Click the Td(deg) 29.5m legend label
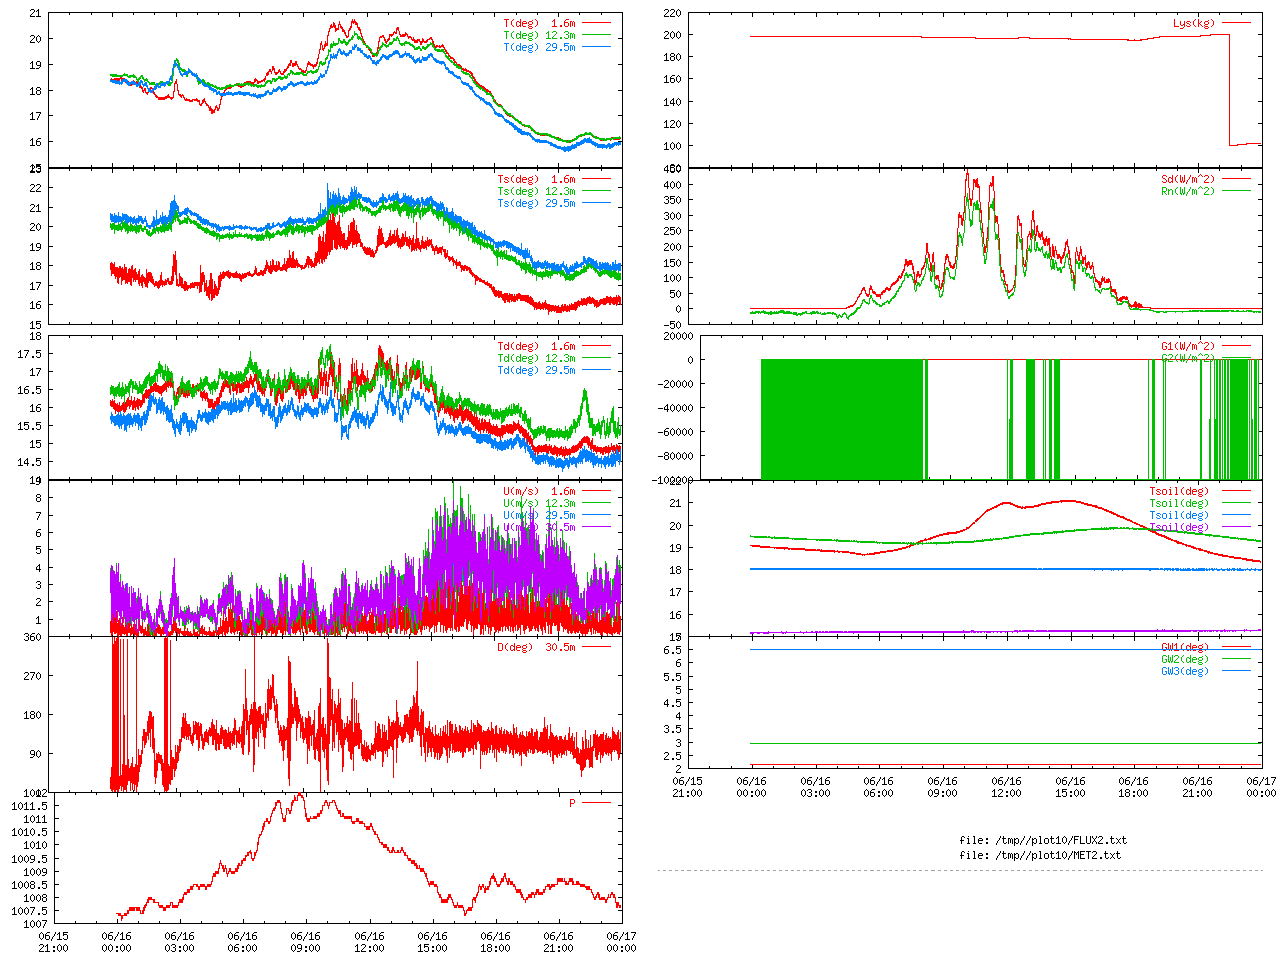Image resolution: width=1280 pixels, height=960 pixels. pos(536,370)
